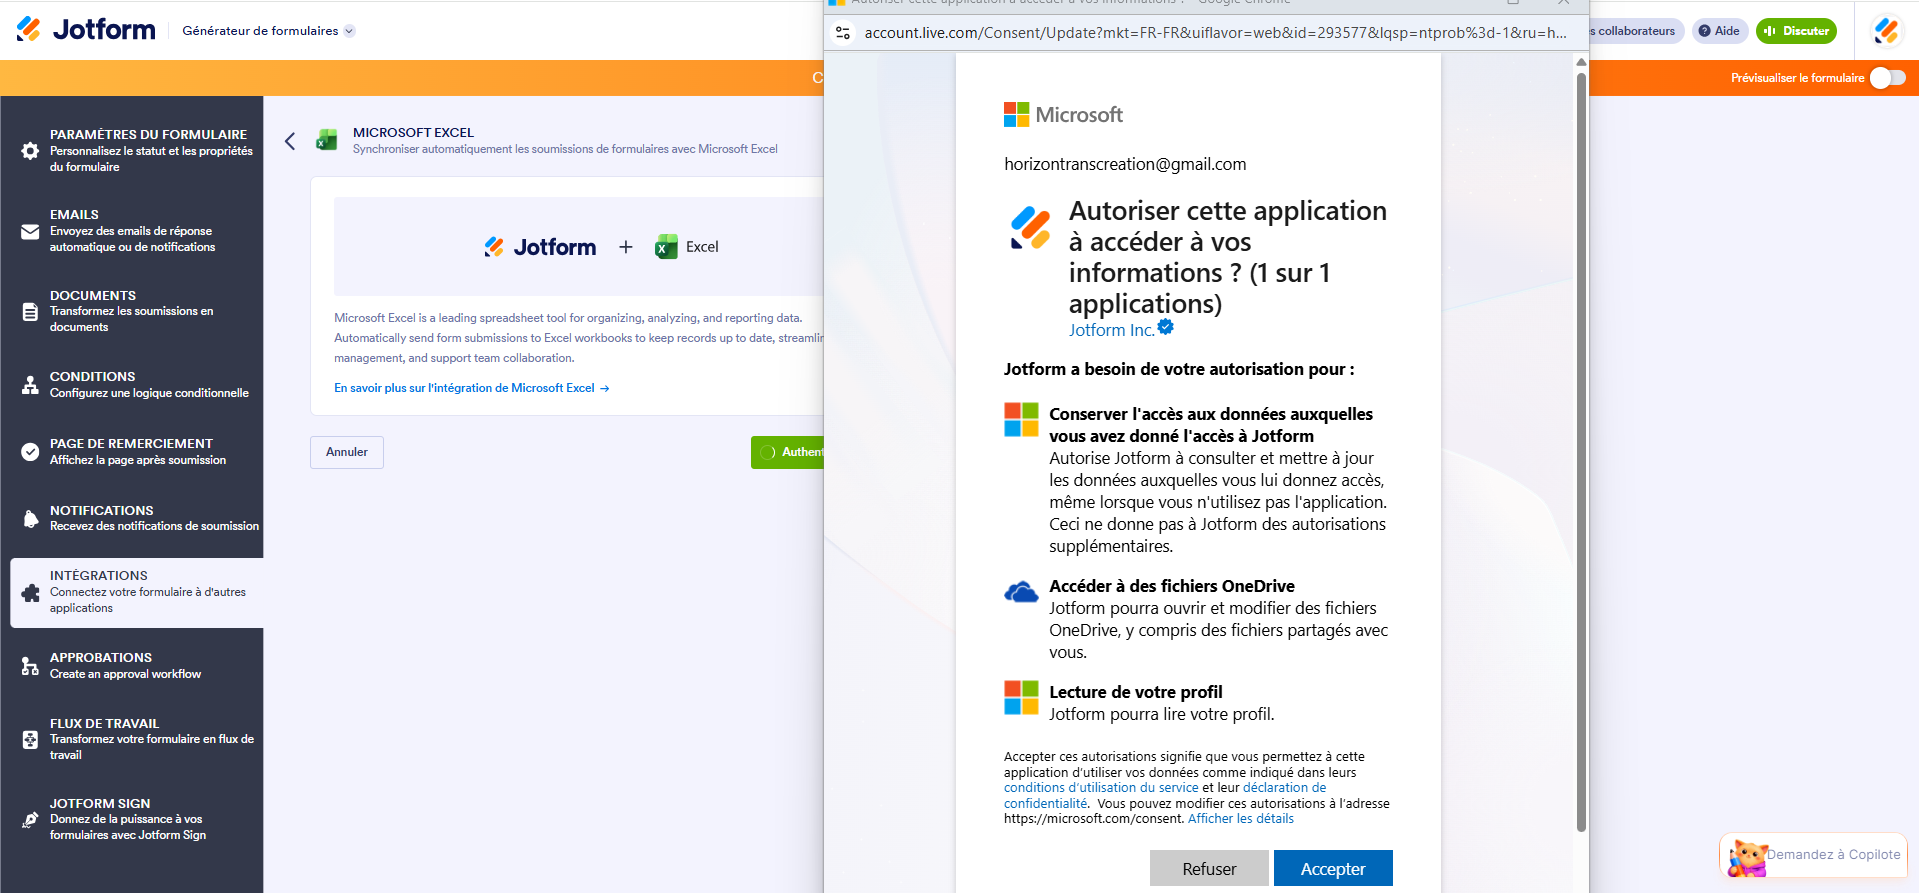Open Paramètres du formulaire gear icon
The height and width of the screenshot is (893, 1919).
click(30, 151)
